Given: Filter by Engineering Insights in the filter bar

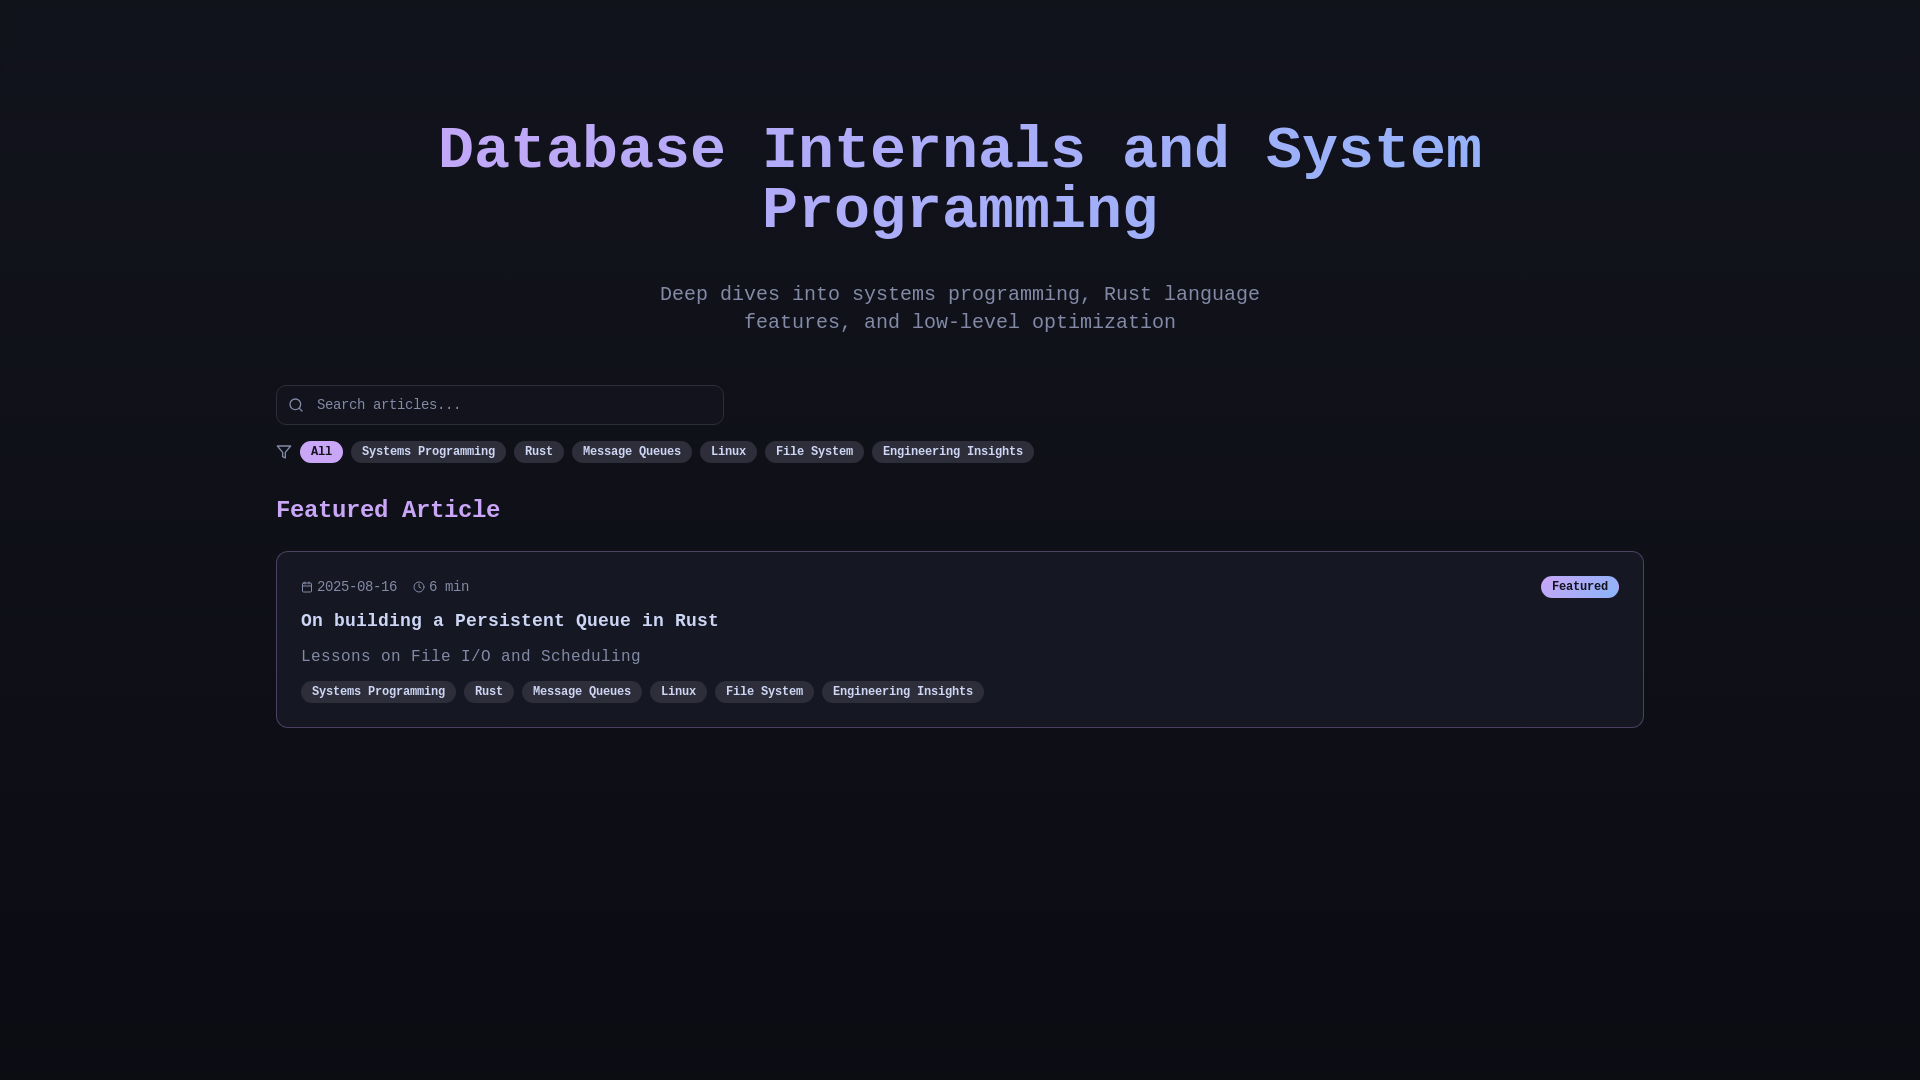Looking at the screenshot, I should (953, 452).
